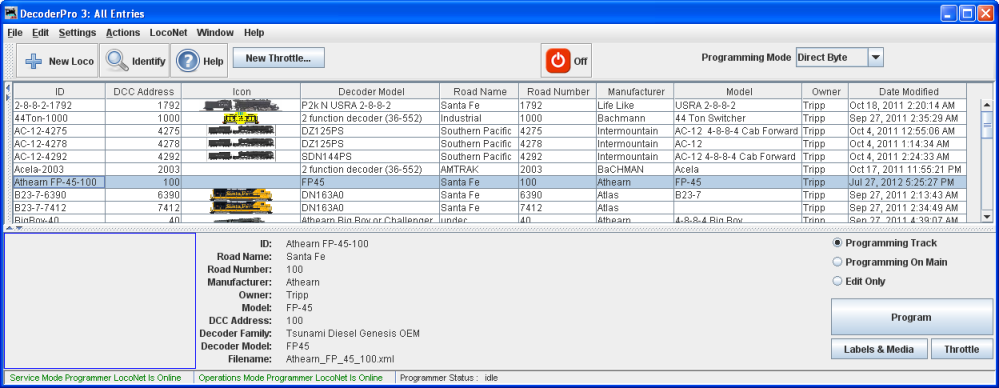This screenshot has height=388, width=999.
Task: Open the Window menu
Action: point(215,32)
